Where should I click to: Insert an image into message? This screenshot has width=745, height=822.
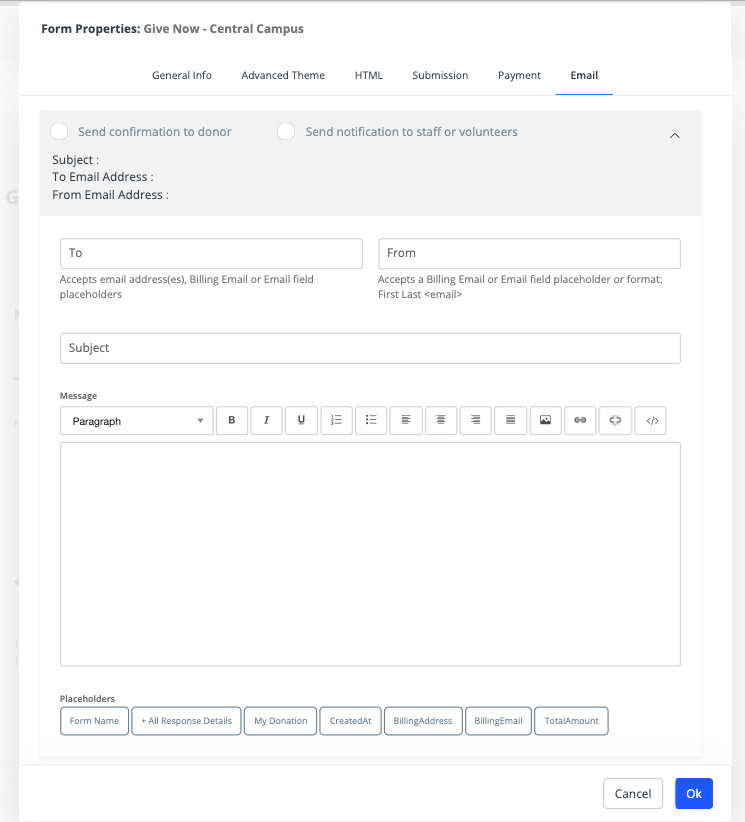point(546,420)
